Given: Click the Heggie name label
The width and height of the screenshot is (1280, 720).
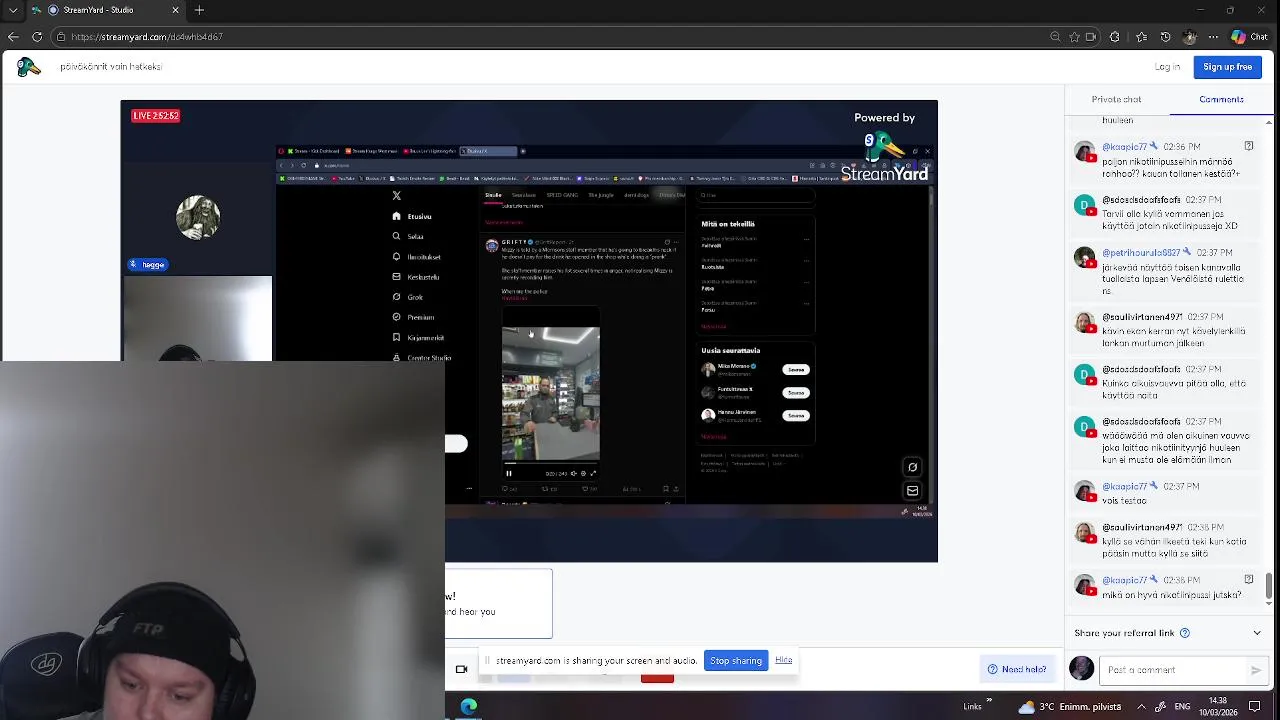Looking at the screenshot, I should pos(147,264).
